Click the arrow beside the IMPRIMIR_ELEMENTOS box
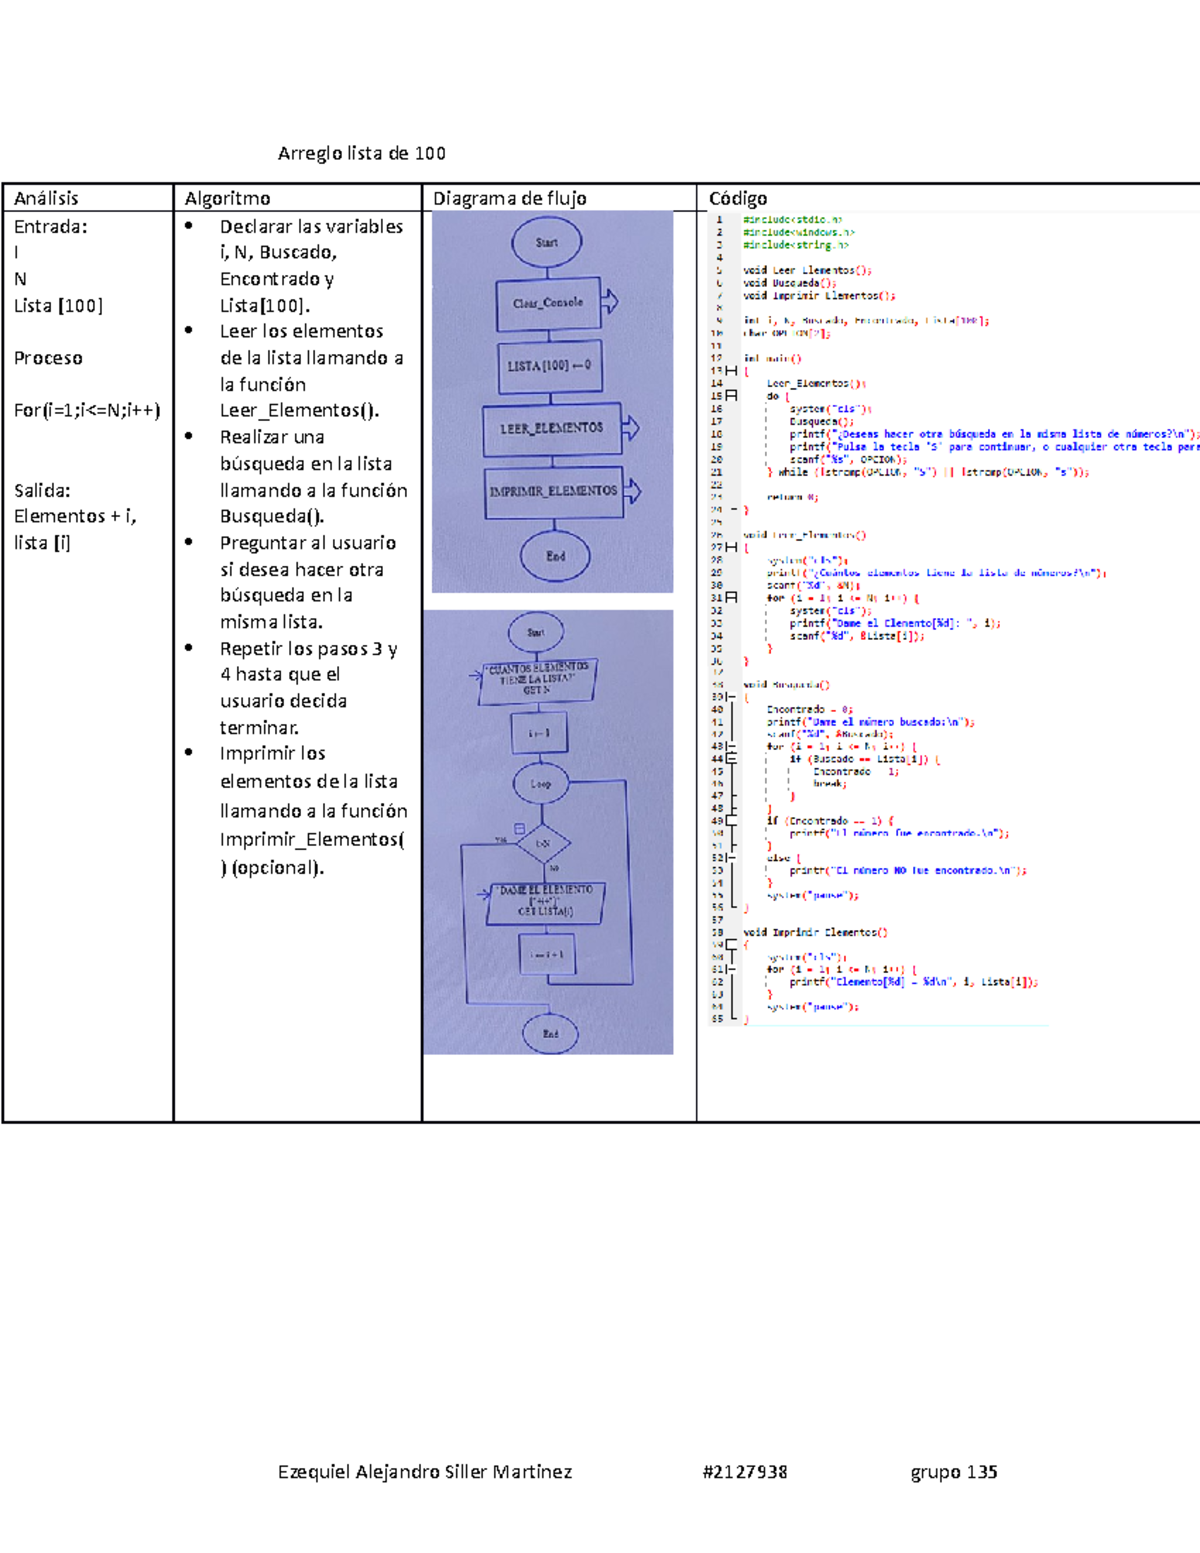Image resolution: width=1200 pixels, height=1553 pixels. 632,491
